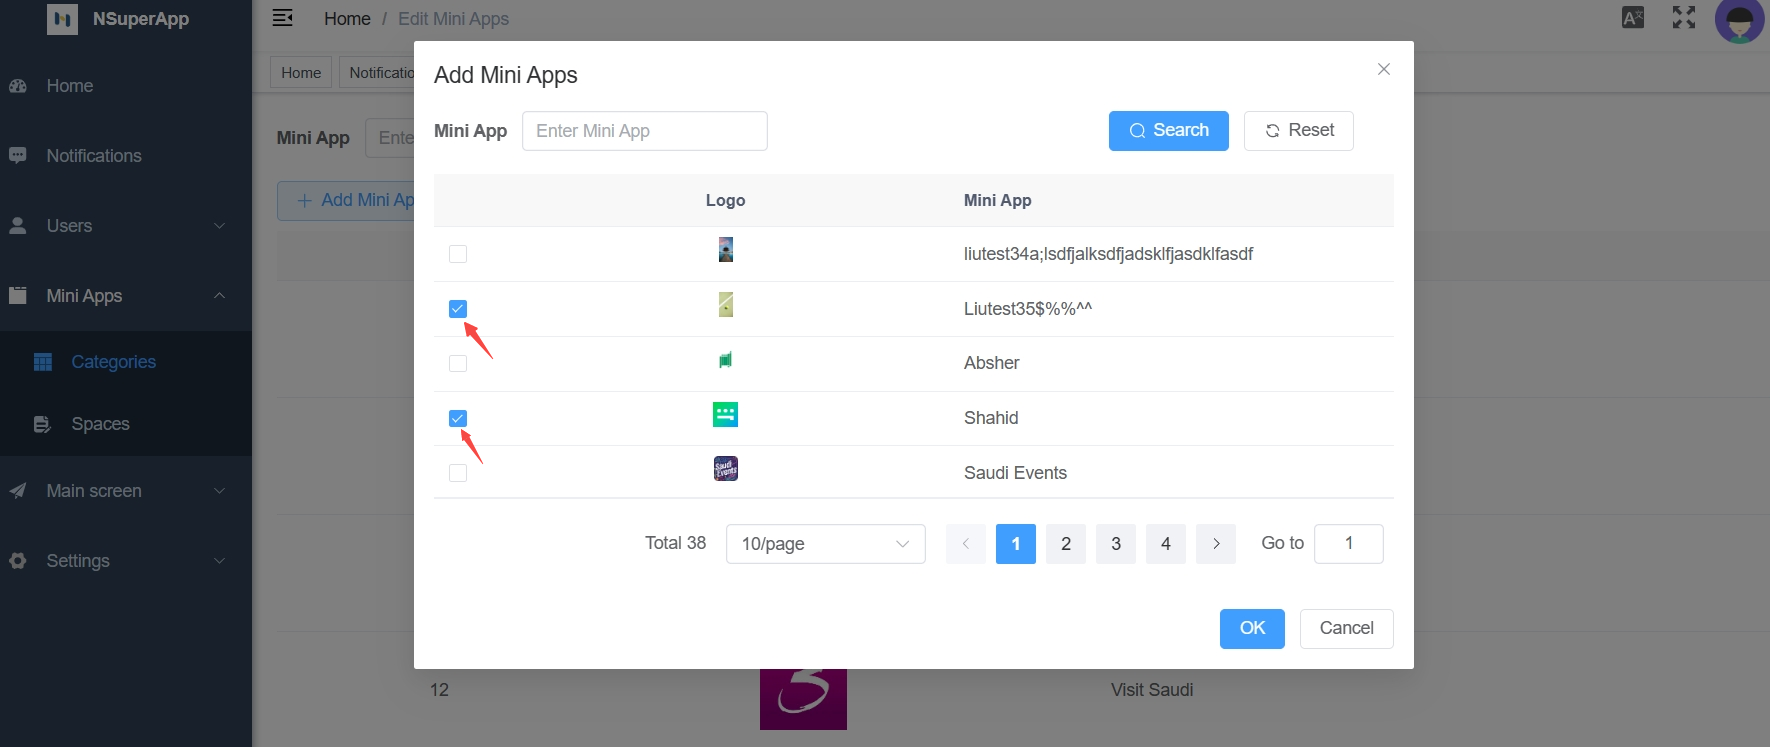1770x747 pixels.
Task: Open the language translation icon
Action: pyautogui.click(x=1633, y=18)
